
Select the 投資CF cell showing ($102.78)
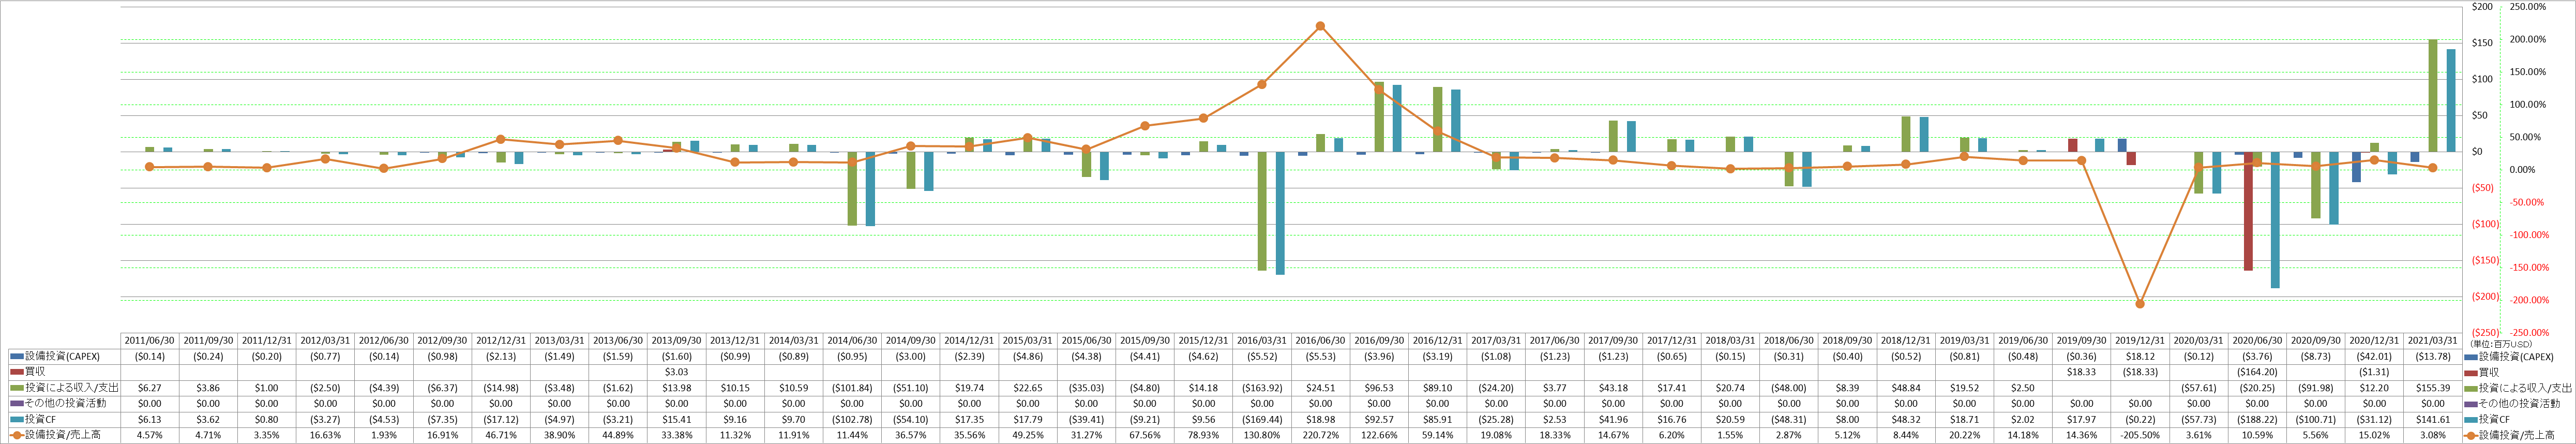pos(852,420)
